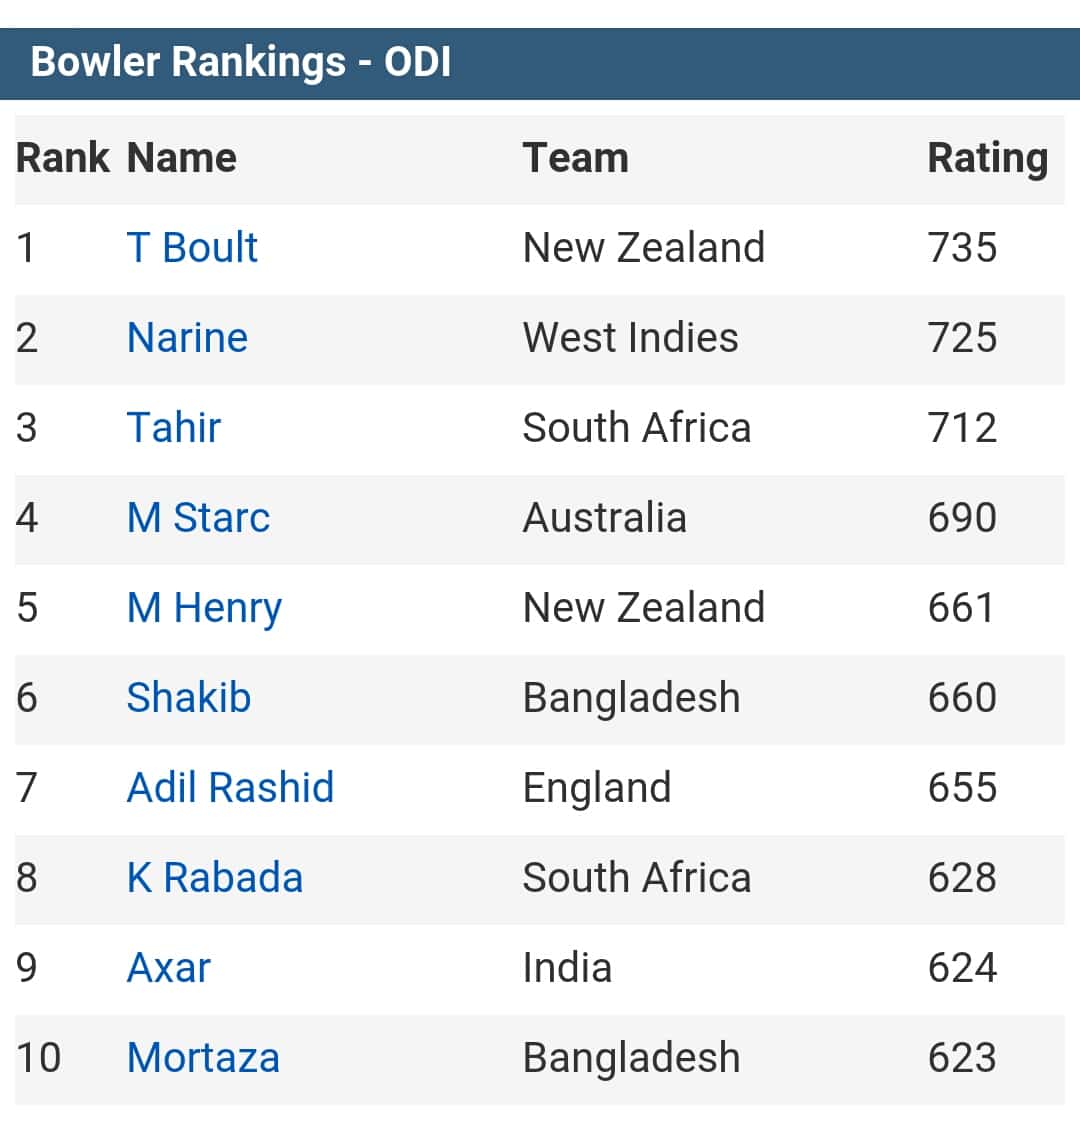The height and width of the screenshot is (1123, 1080).
Task: Click the Rank column header
Action: coord(63,158)
